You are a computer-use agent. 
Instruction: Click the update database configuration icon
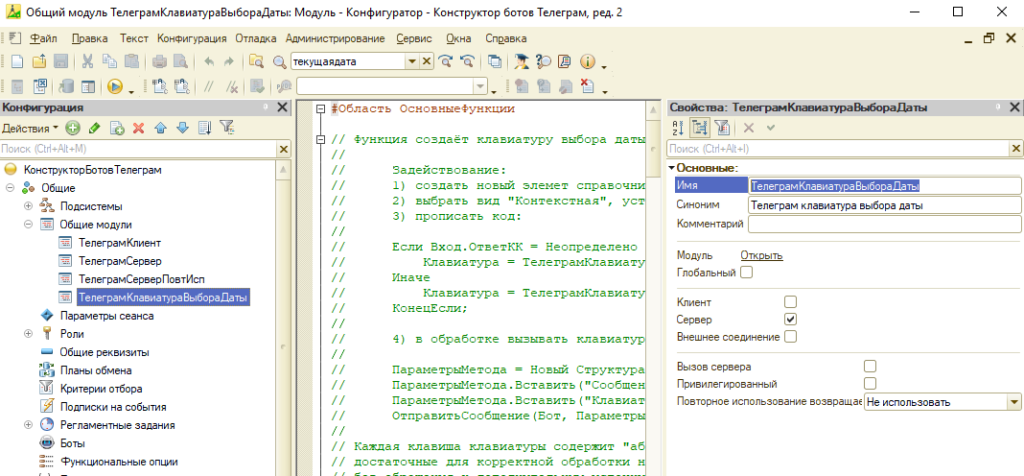point(66,86)
